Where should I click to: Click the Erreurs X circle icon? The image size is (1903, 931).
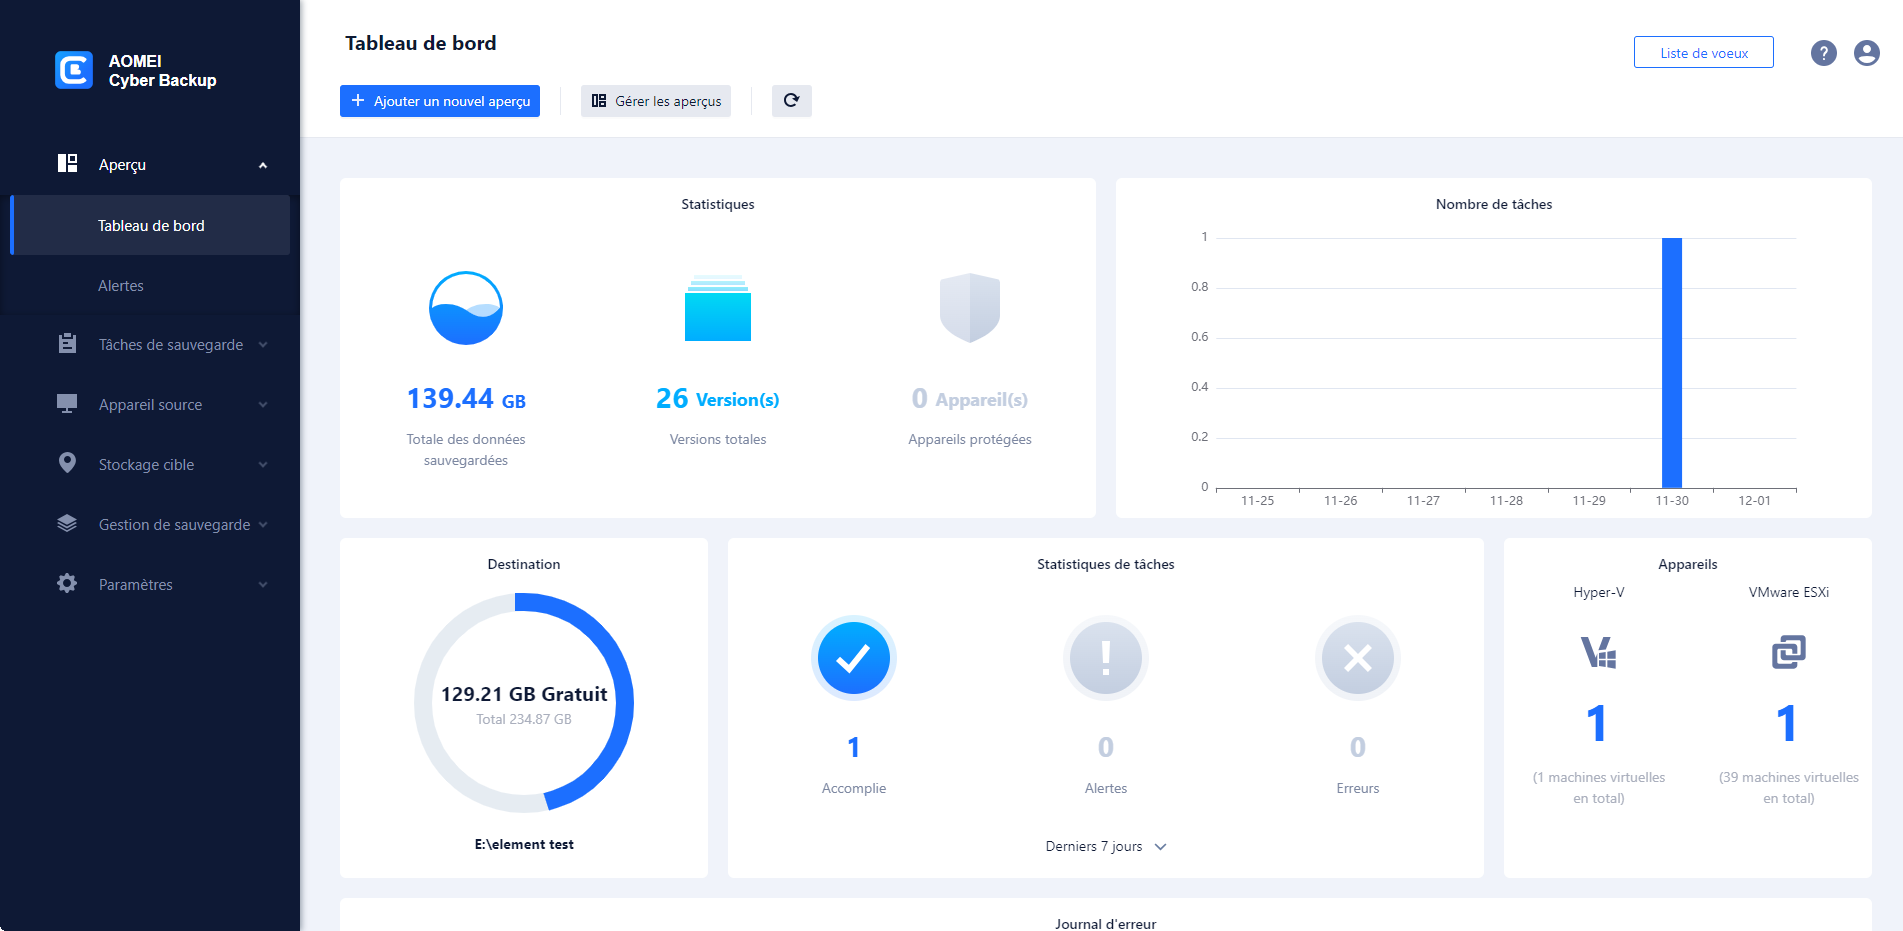click(1357, 658)
